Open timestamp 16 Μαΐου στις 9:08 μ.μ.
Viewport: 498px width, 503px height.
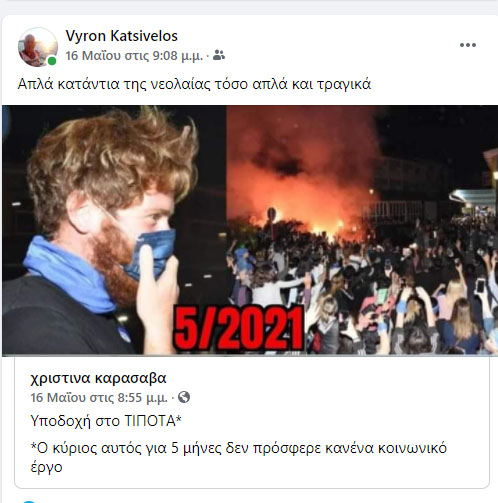click(134, 55)
